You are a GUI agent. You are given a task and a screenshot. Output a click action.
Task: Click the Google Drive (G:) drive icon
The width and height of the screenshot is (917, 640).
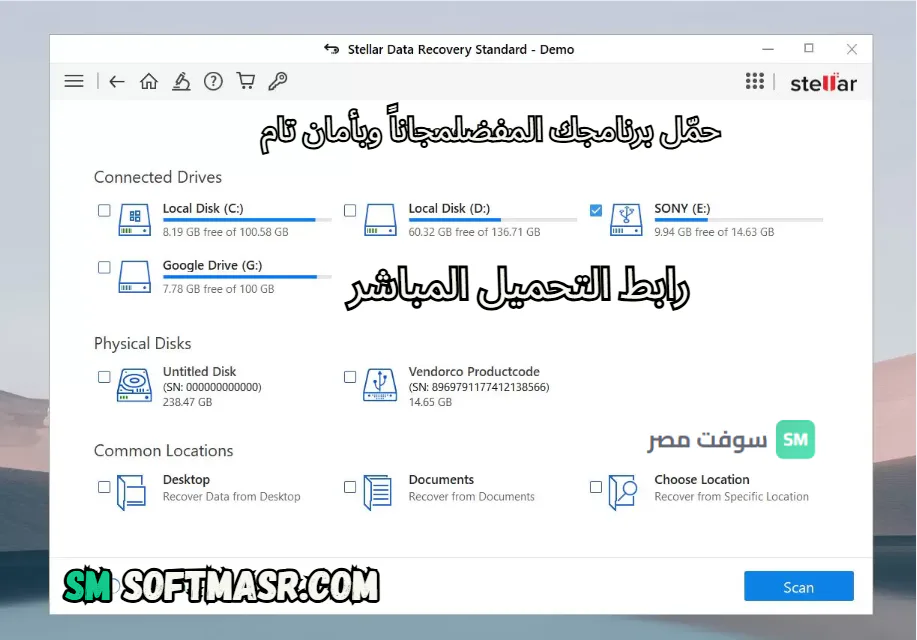point(135,276)
